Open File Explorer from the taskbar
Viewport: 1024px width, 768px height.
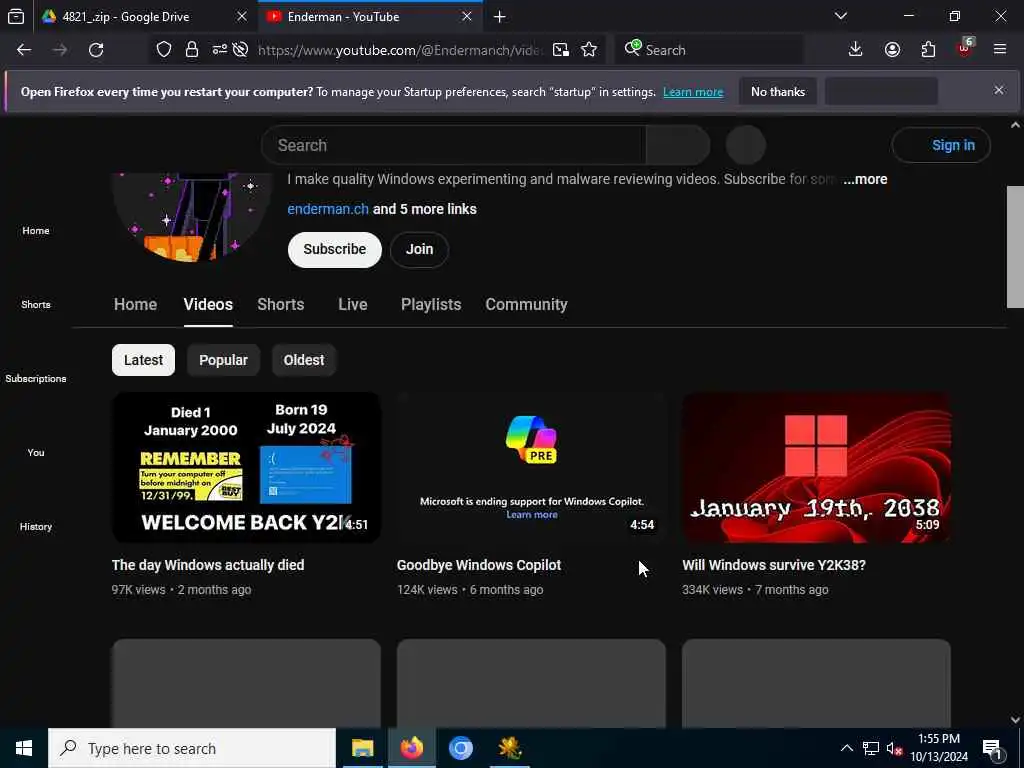tap(362, 748)
